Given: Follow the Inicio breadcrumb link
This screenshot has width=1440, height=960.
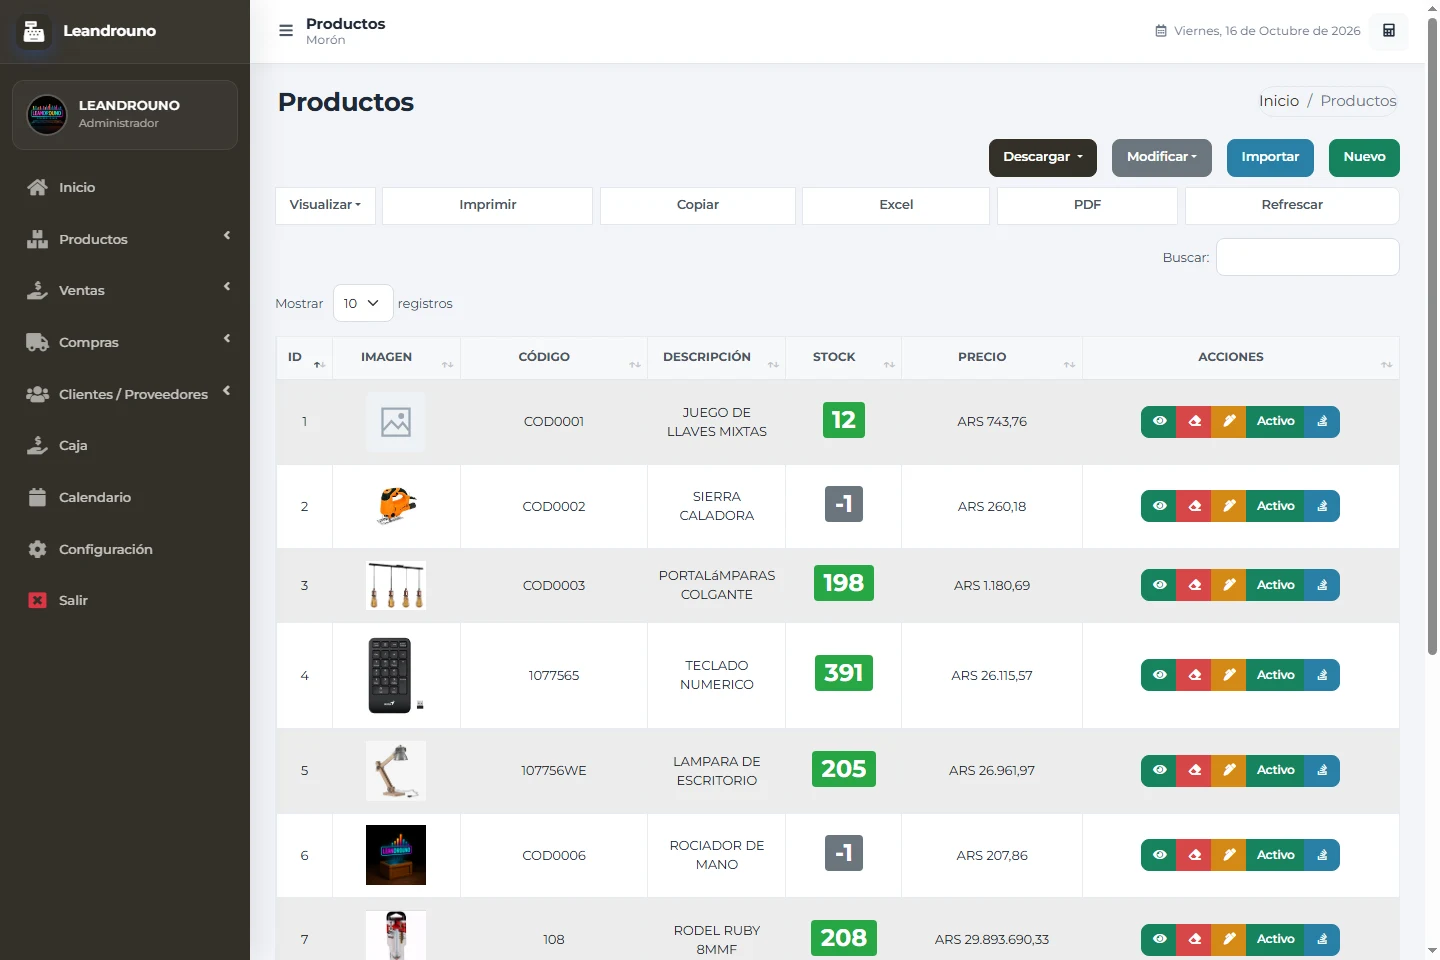Looking at the screenshot, I should coord(1279,101).
